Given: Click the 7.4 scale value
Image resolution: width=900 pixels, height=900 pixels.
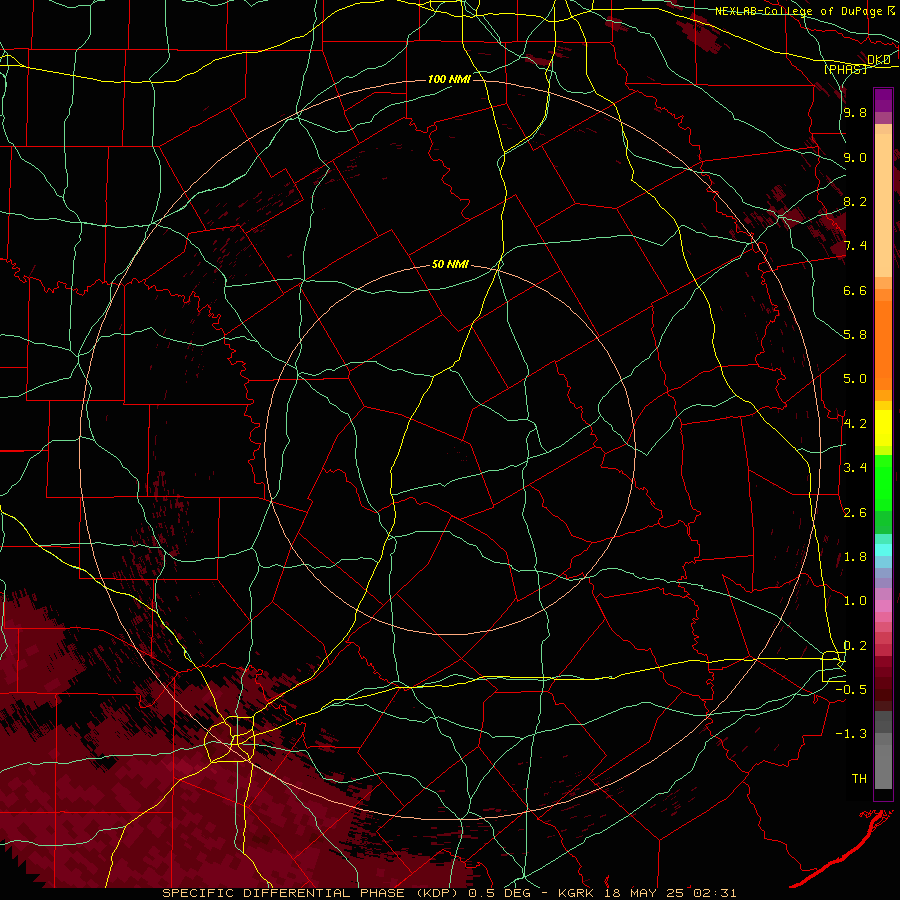Looking at the screenshot, I should (855, 246).
